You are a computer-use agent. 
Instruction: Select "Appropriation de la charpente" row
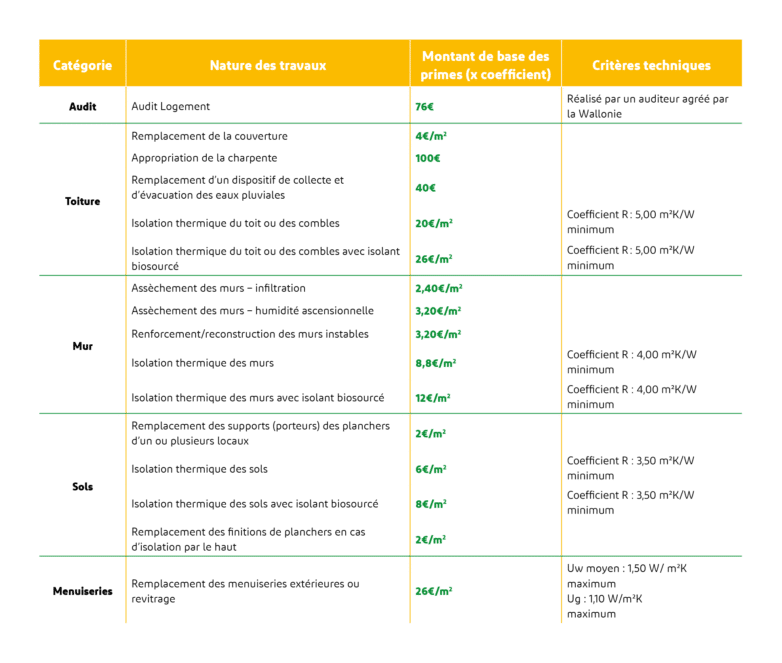click(204, 158)
